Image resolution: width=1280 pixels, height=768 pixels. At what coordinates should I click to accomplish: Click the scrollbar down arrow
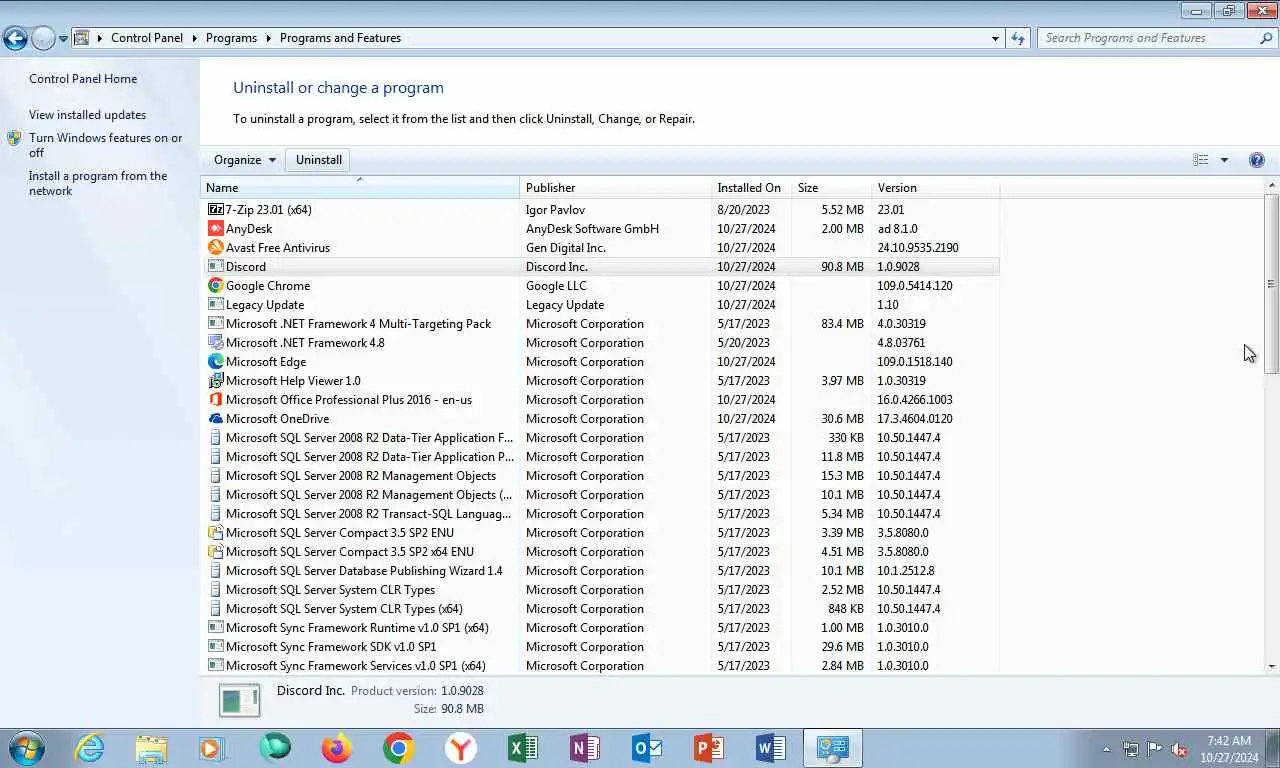(x=1272, y=666)
